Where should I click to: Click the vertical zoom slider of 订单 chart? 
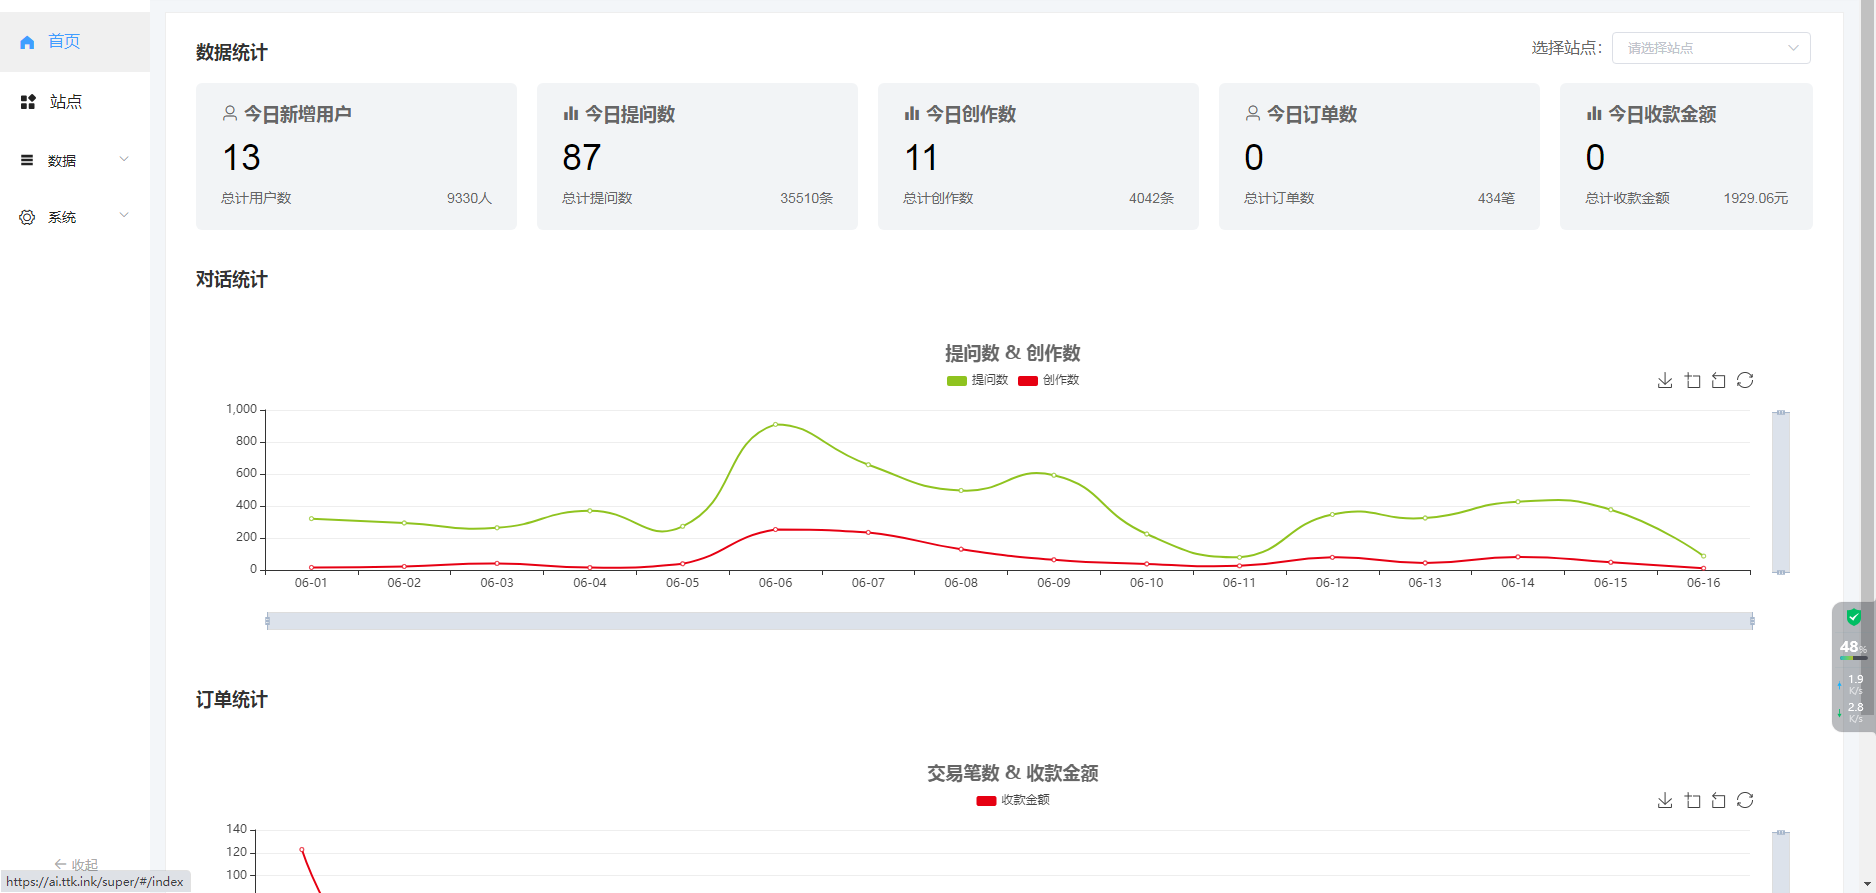click(x=1781, y=861)
